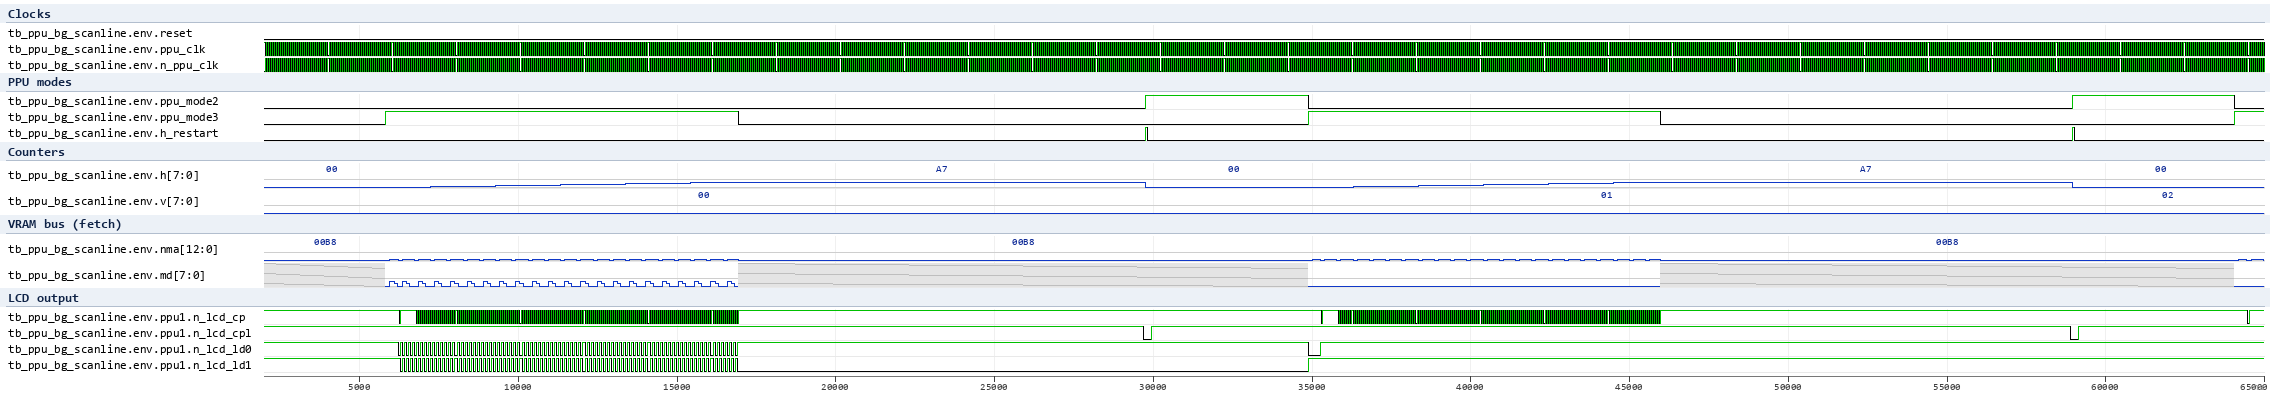Choose the env.md[7:0] bus label
2270x398 pixels.
107,275
